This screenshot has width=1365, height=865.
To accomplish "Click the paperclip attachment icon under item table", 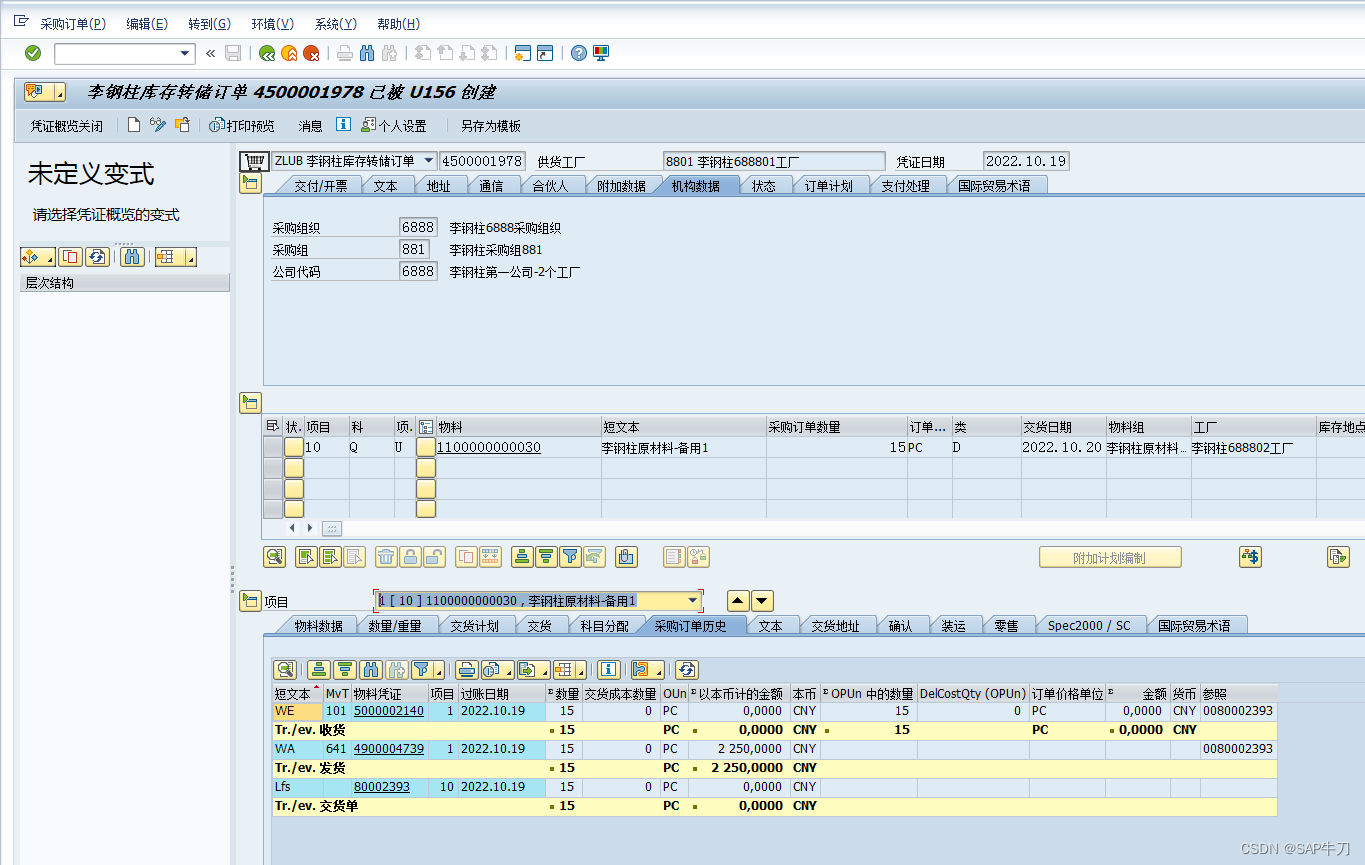I will pos(626,557).
